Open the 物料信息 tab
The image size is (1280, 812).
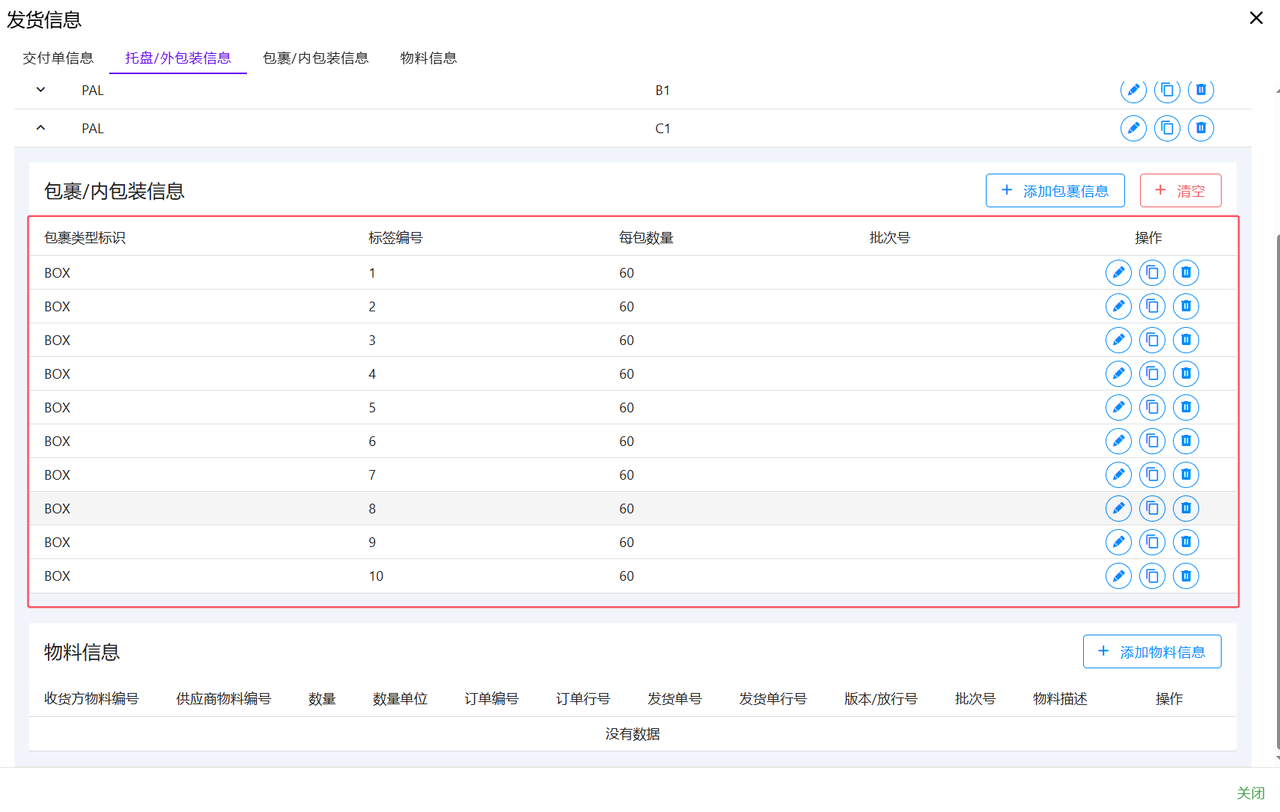coord(428,58)
